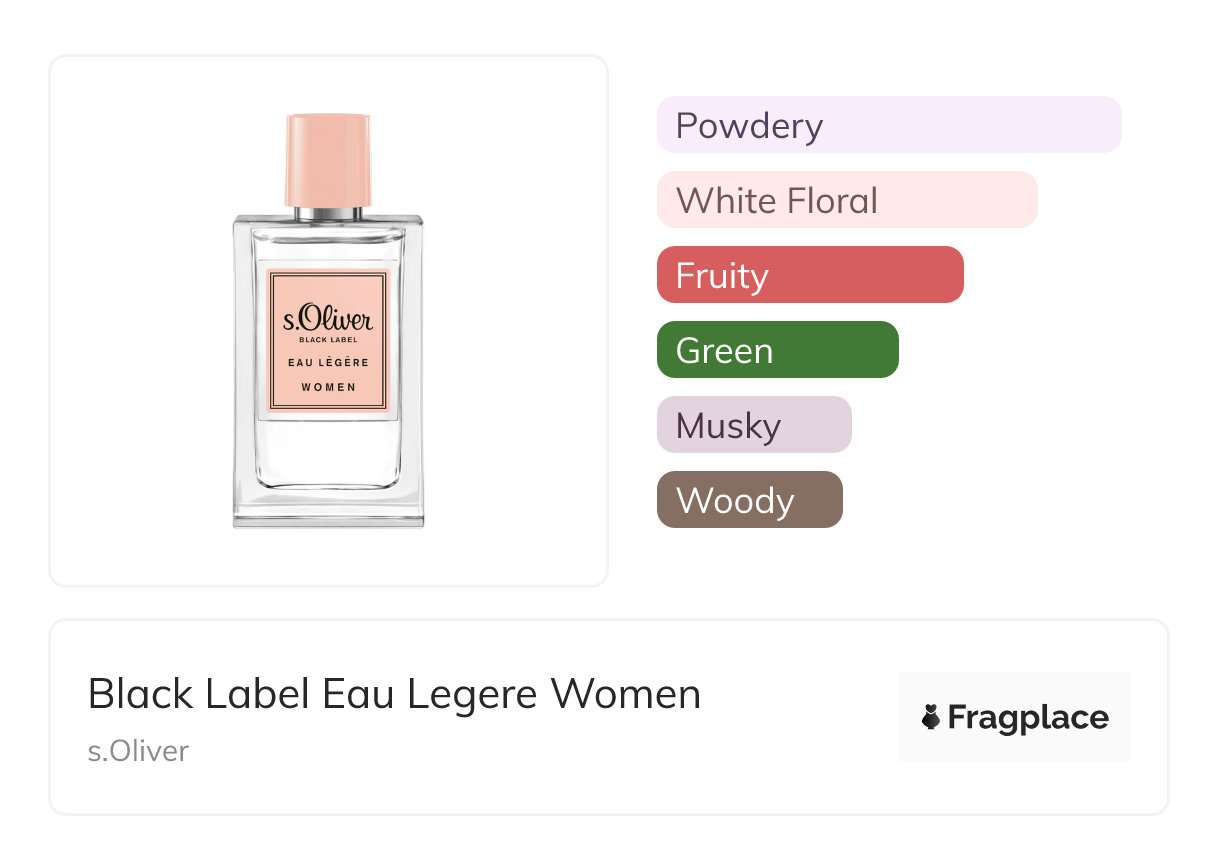The width and height of the screenshot is (1218, 864).
Task: Click the s.Oliver brand name below the title
Action: click(x=138, y=751)
